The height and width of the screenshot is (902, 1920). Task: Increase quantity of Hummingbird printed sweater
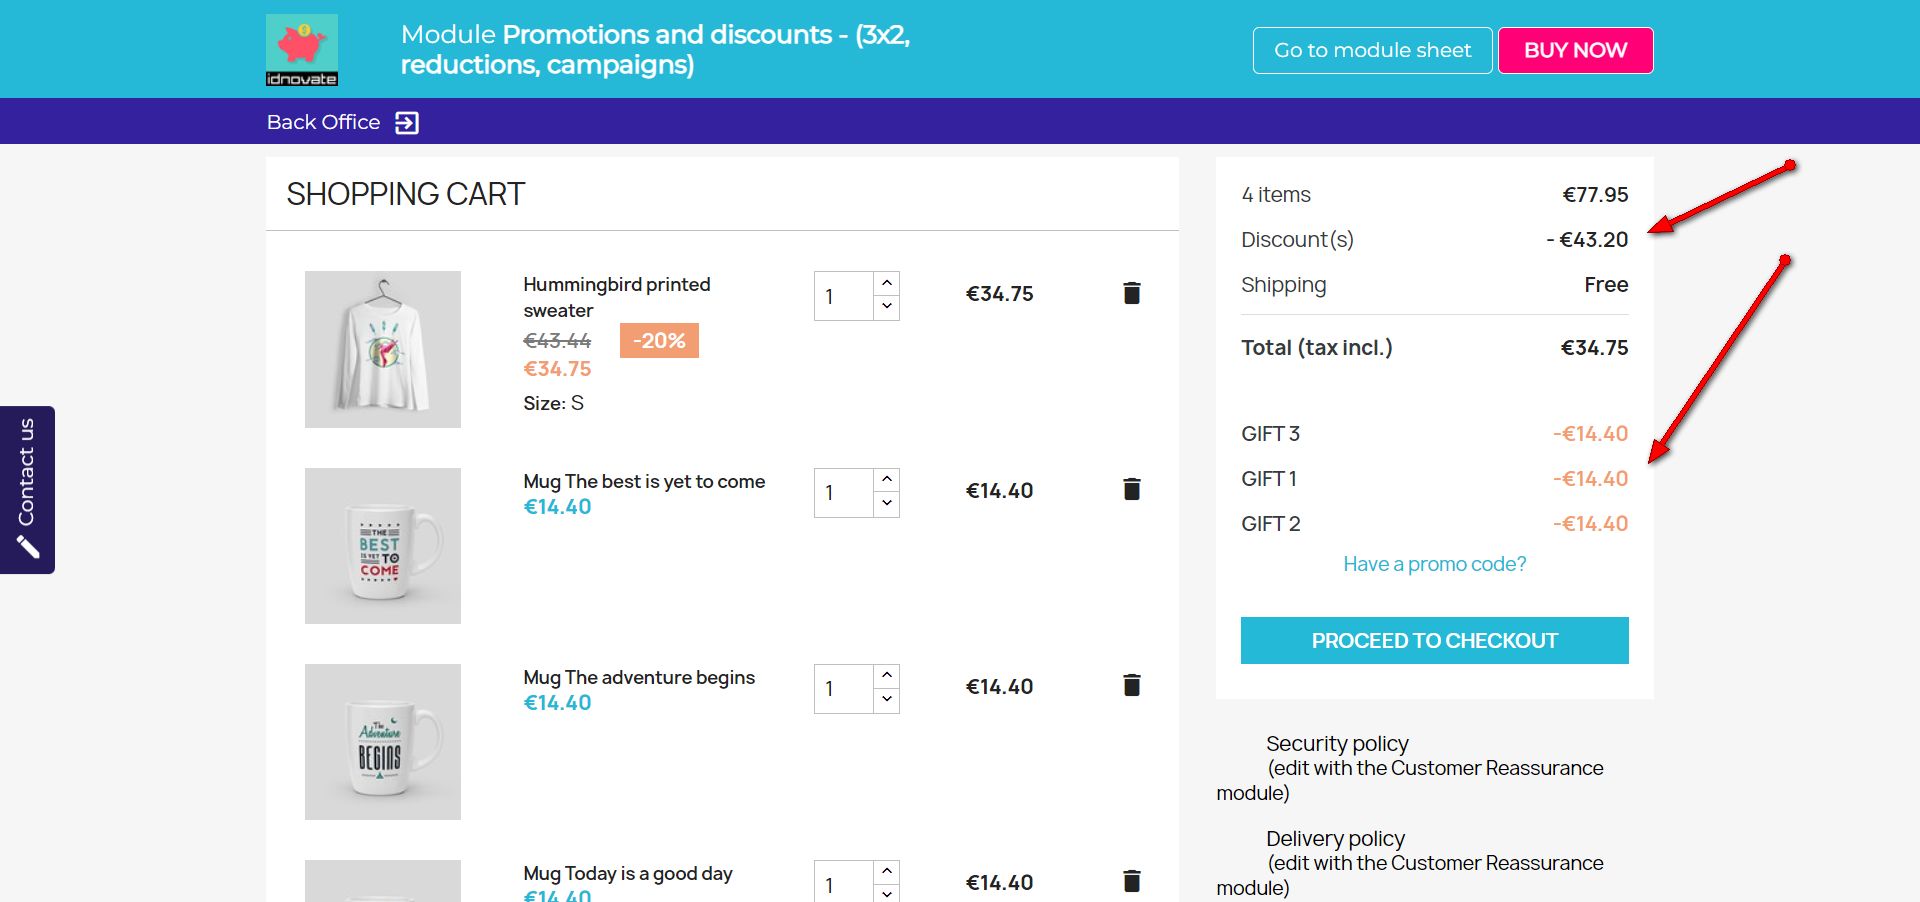coord(887,284)
